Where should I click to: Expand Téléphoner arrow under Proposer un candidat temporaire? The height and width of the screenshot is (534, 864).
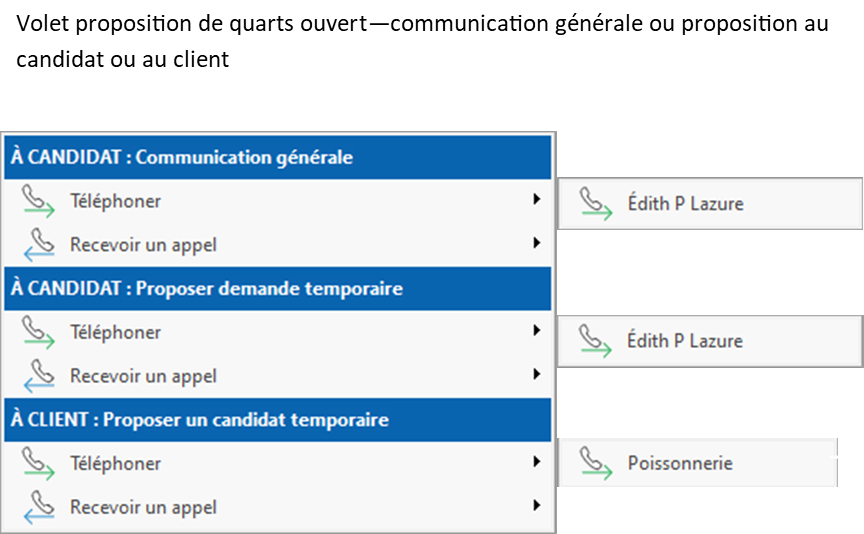537,462
